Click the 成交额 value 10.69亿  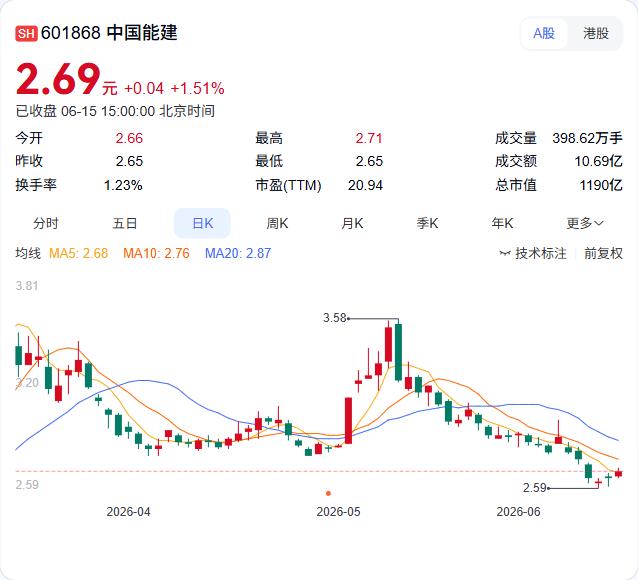click(598, 161)
